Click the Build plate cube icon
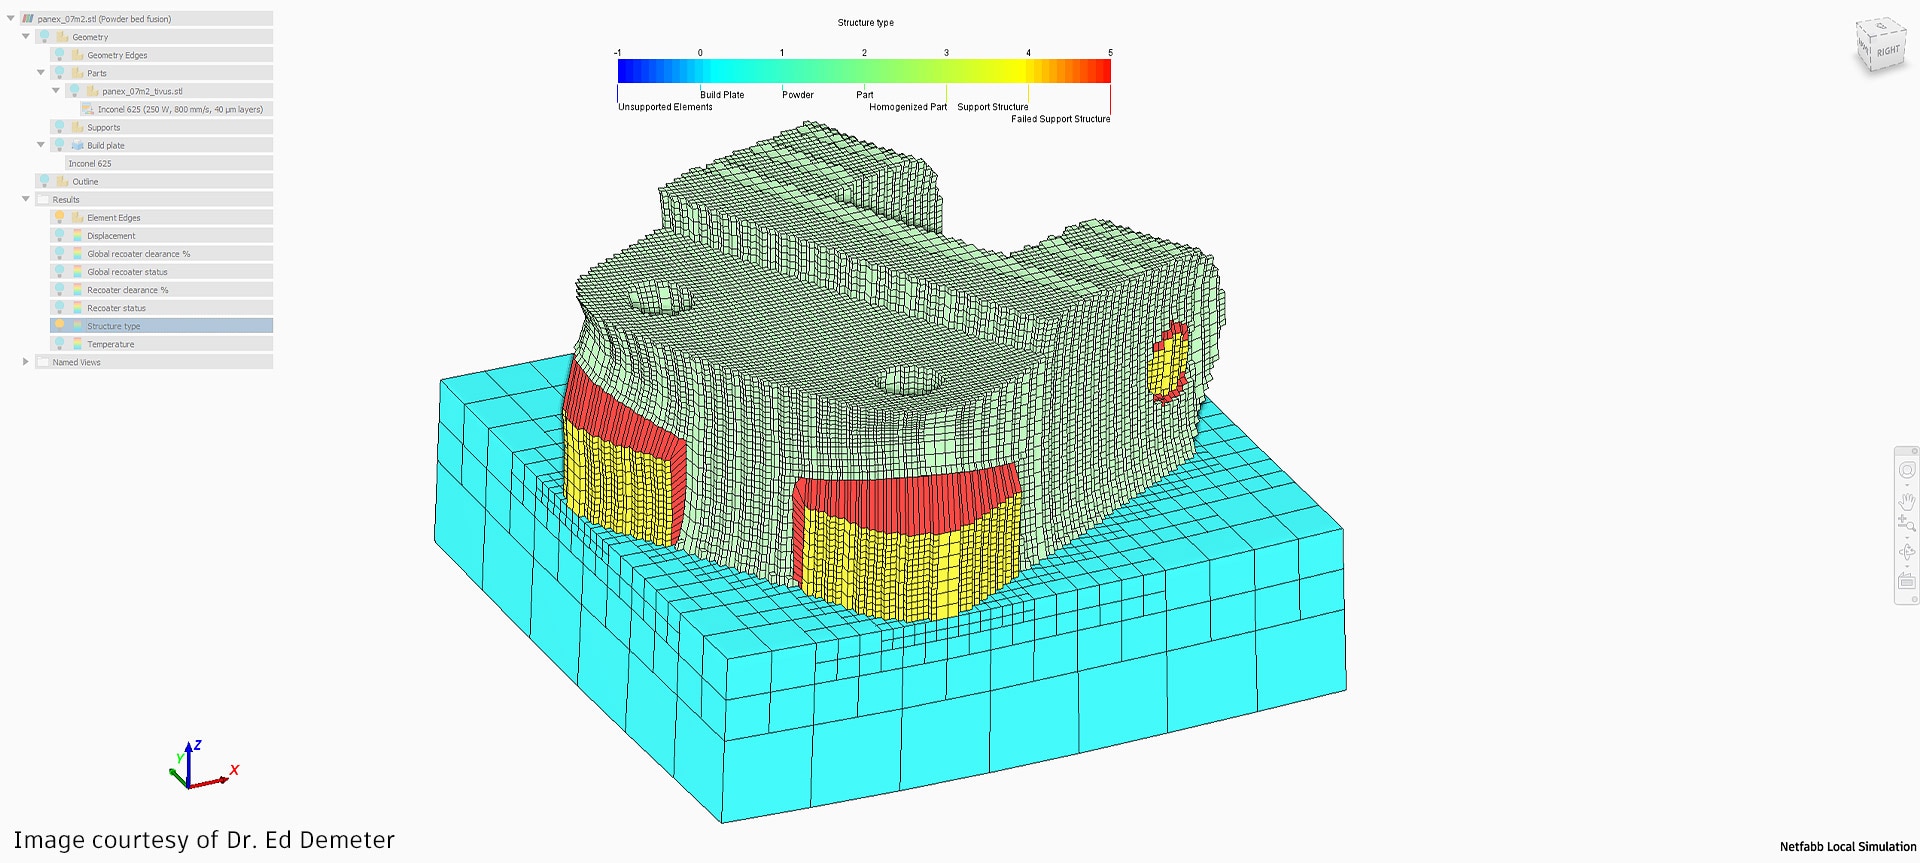Image resolution: width=1920 pixels, height=863 pixels. (x=77, y=145)
